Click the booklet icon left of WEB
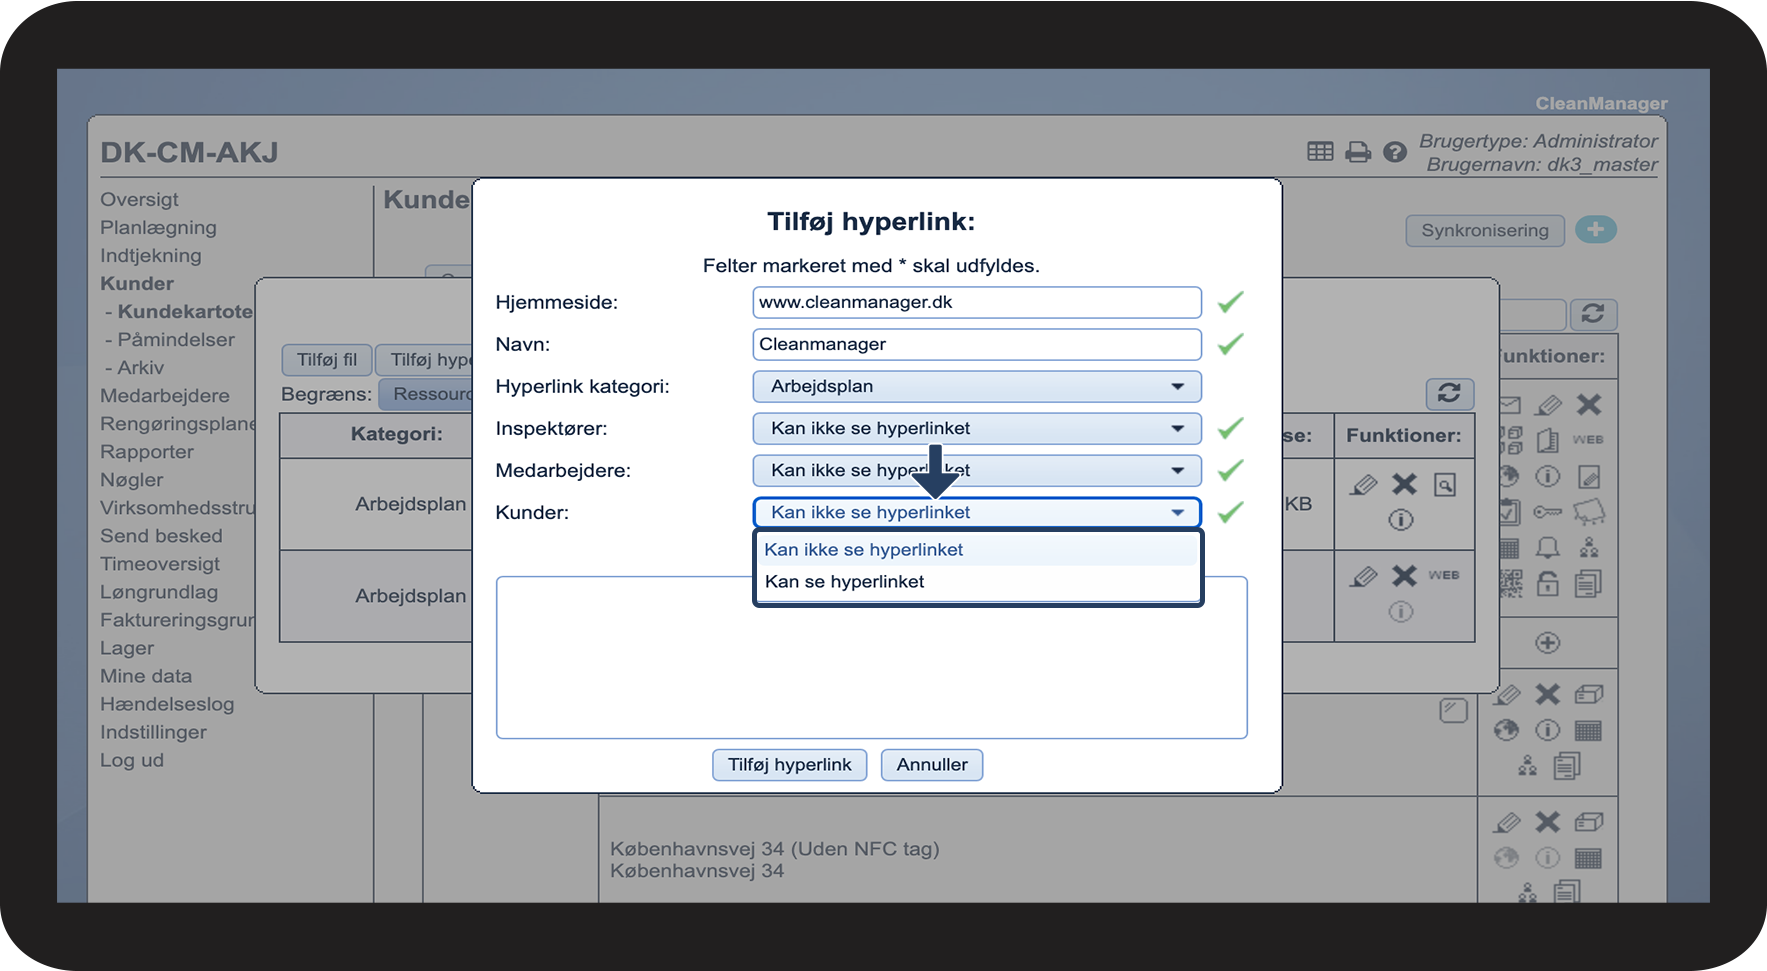The height and width of the screenshot is (971, 1767). 1548,440
